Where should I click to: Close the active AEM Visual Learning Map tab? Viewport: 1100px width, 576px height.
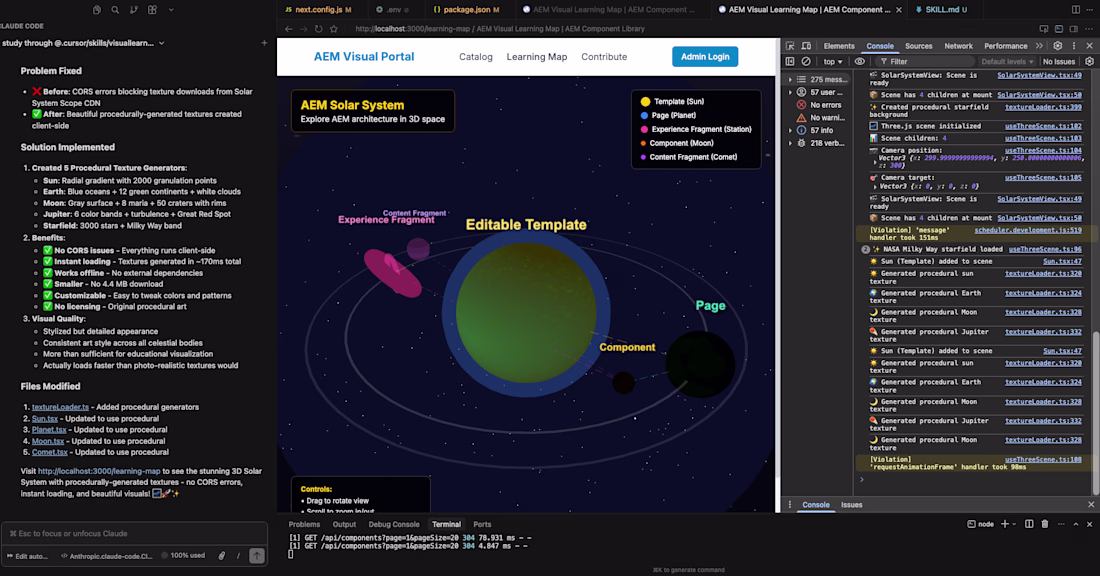899,10
